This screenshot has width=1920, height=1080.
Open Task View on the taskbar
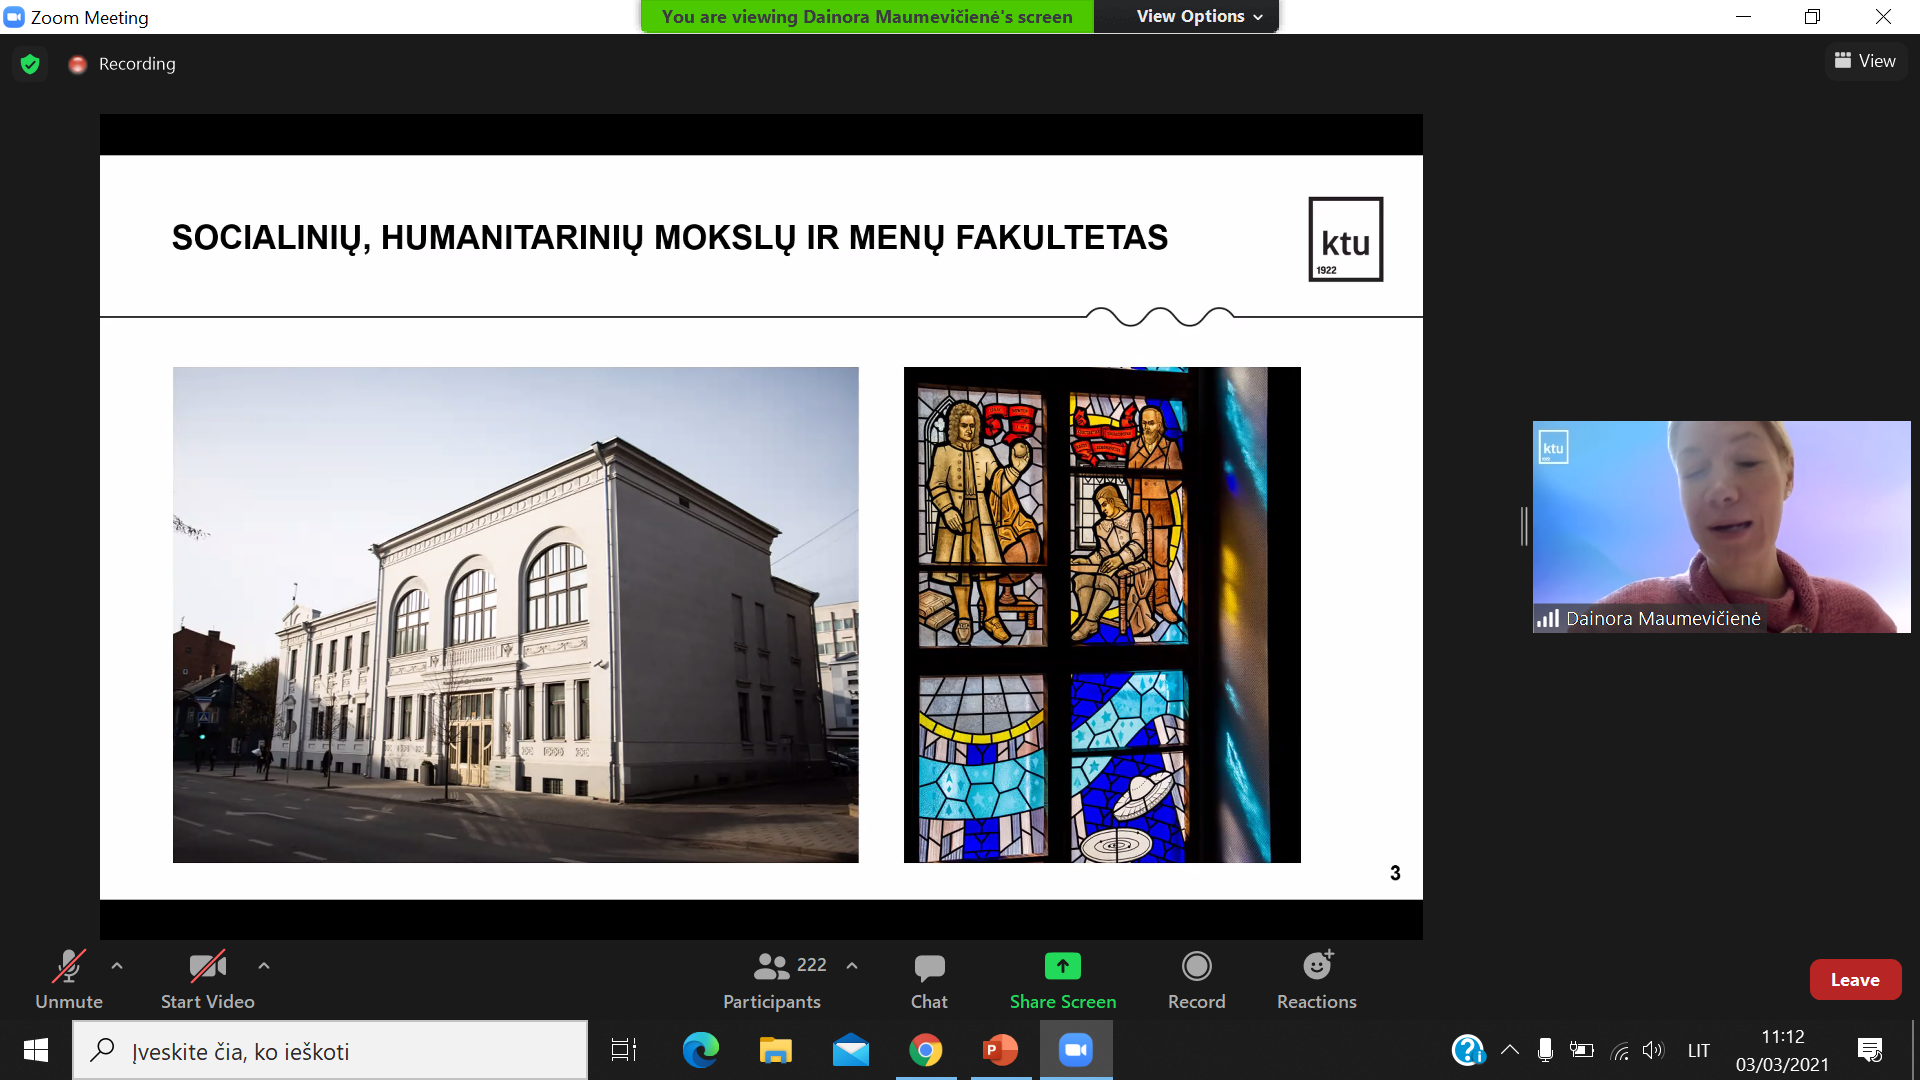pyautogui.click(x=624, y=1050)
